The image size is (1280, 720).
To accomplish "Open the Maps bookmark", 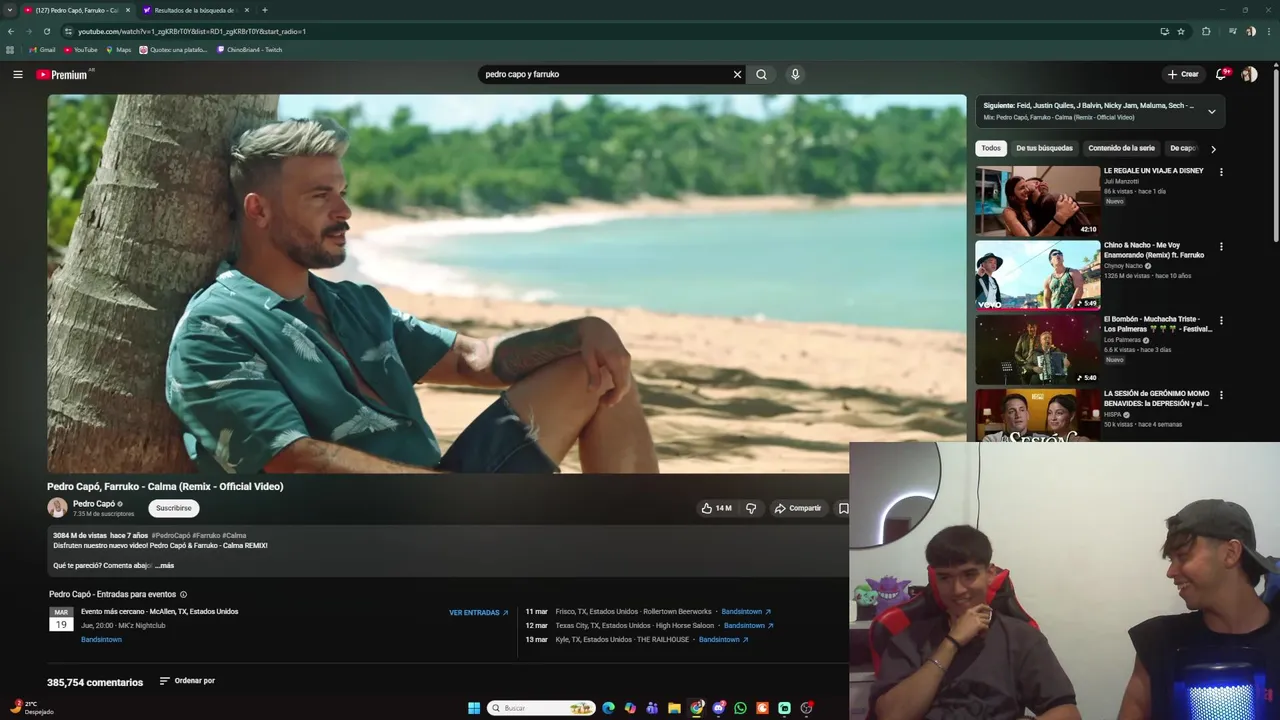I will [118, 50].
